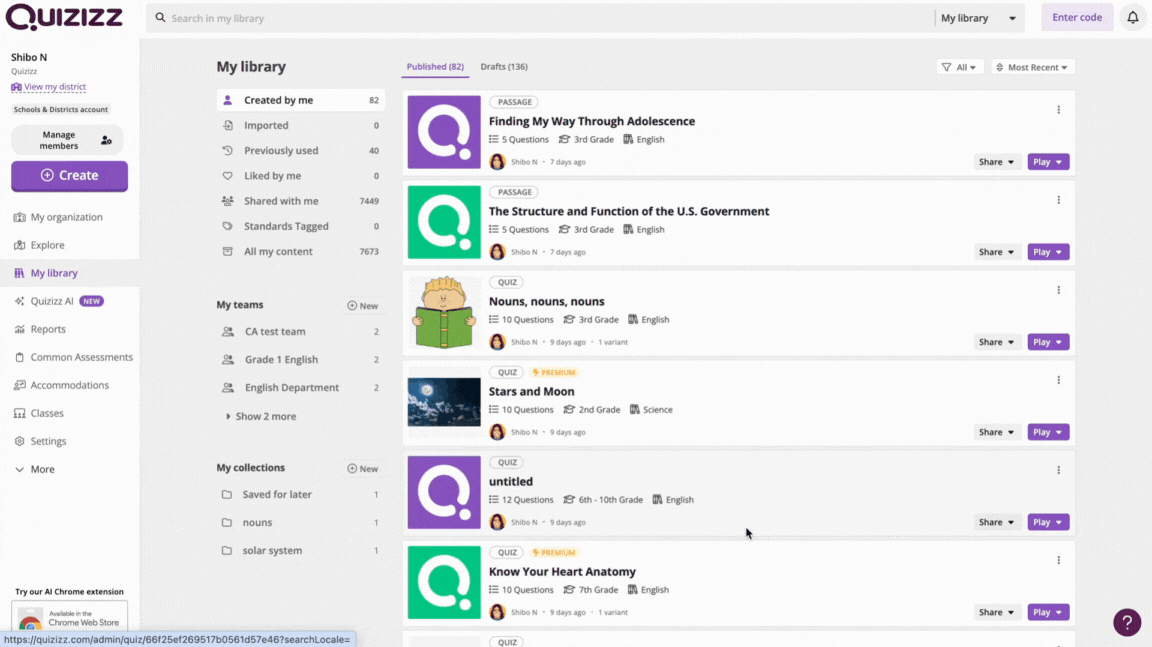Image resolution: width=1152 pixels, height=647 pixels.
Task: Open the help question mark button
Action: (x=1127, y=622)
